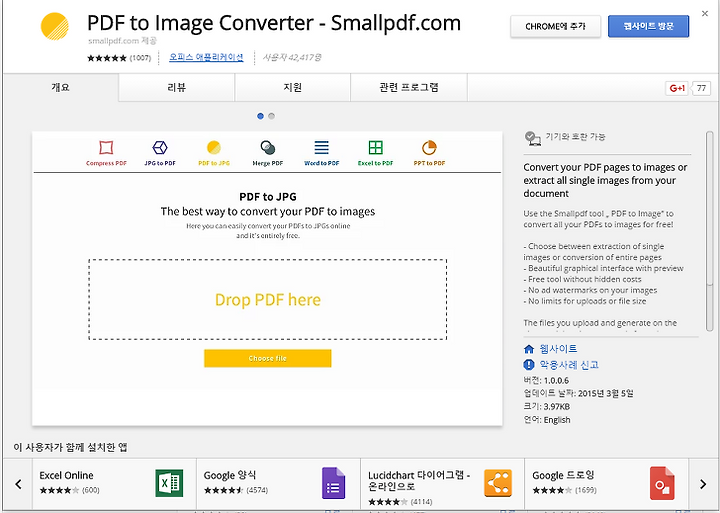Click the CHROME에 추가 button
Image resolution: width=720 pixels, height=513 pixels.
[x=555, y=26]
